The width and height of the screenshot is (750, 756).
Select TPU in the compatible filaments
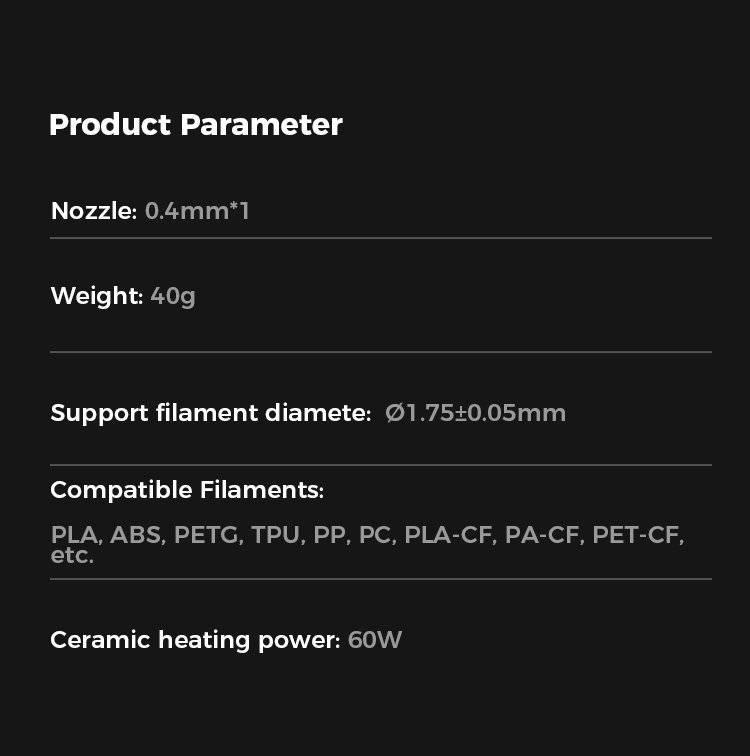(x=277, y=535)
